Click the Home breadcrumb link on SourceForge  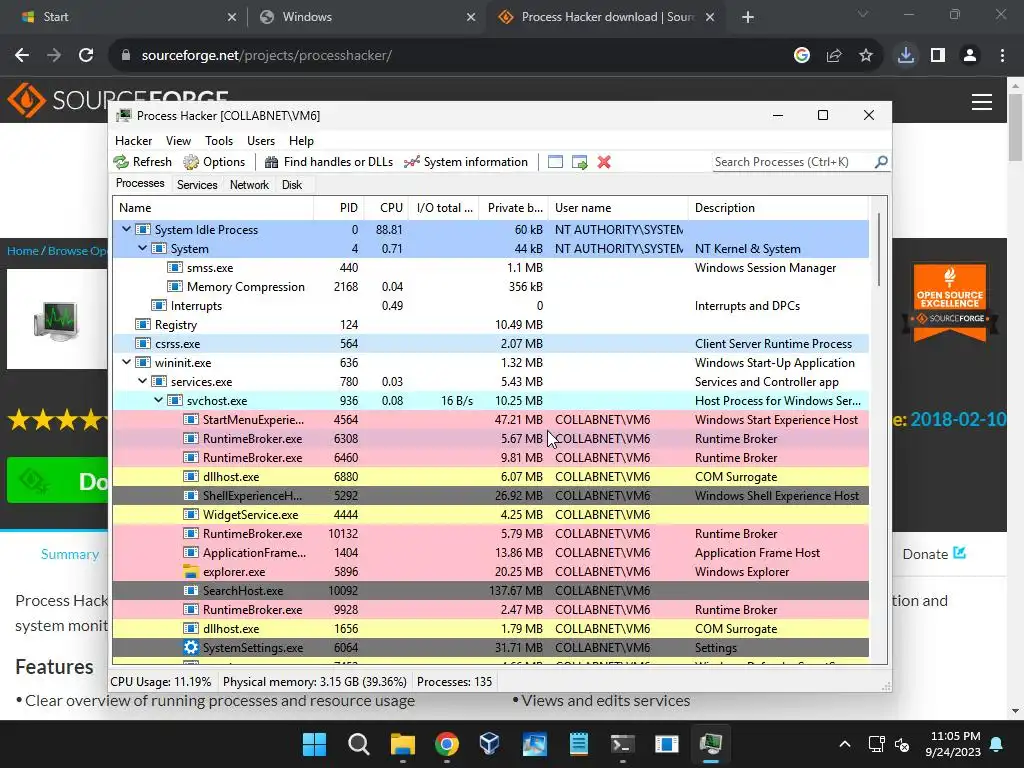(x=22, y=251)
